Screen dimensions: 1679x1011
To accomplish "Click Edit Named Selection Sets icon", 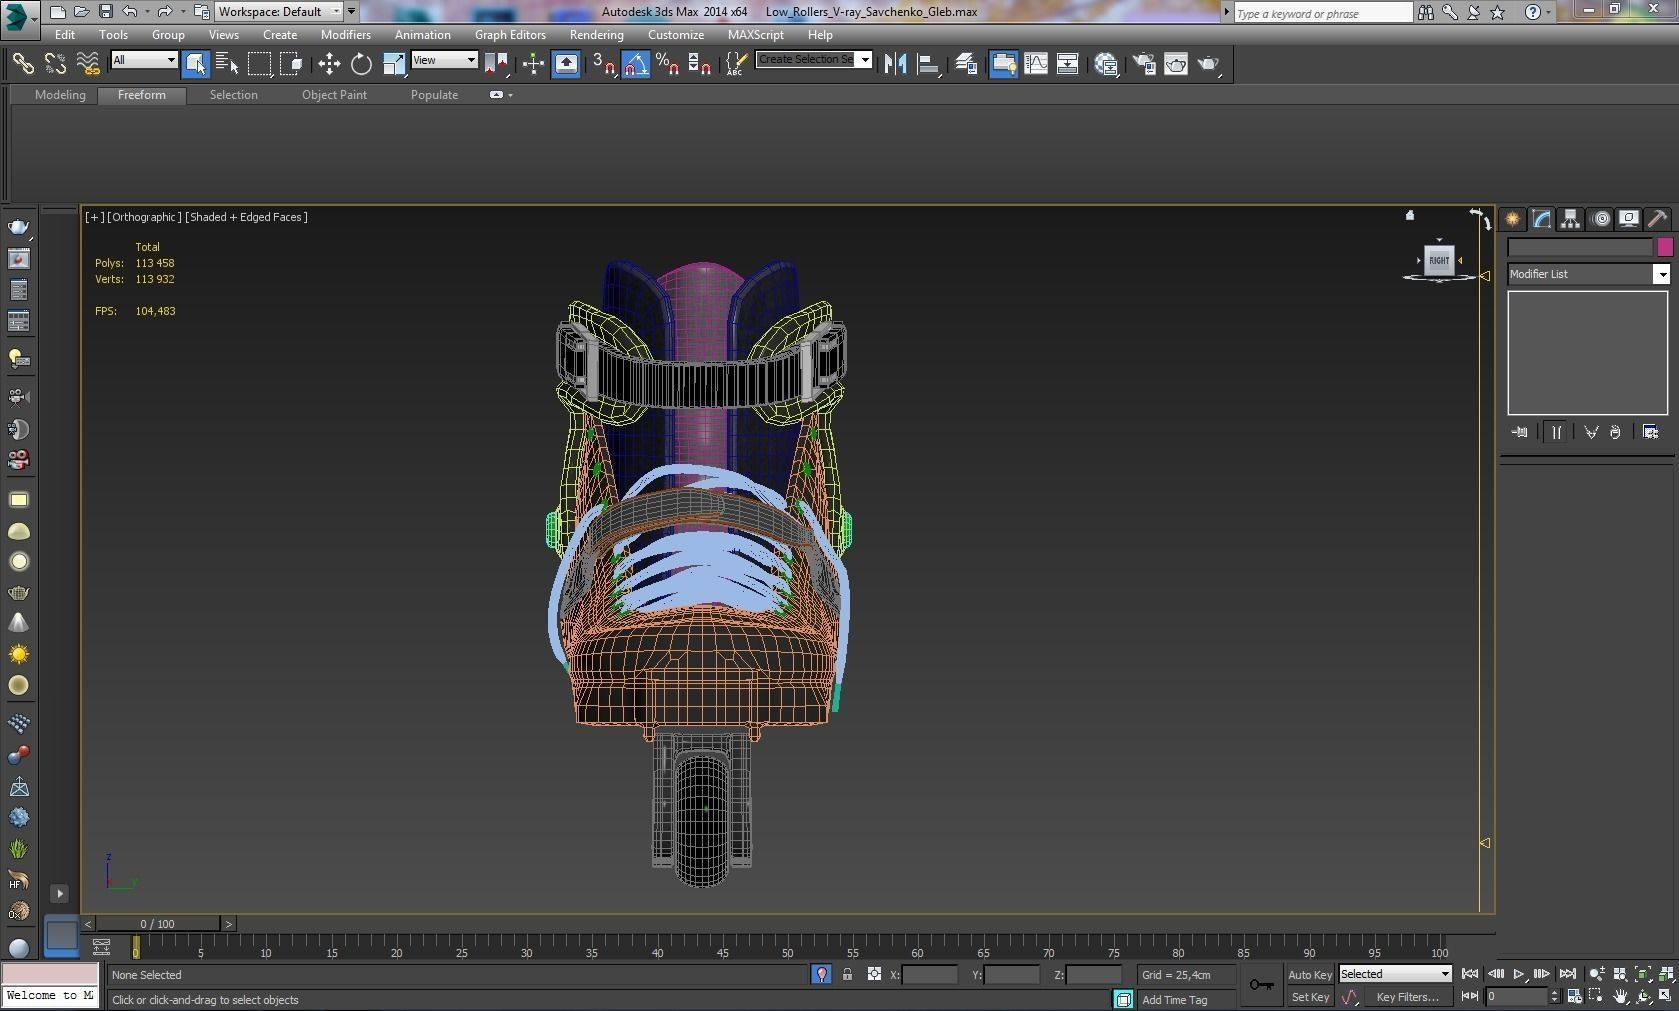I will pos(735,64).
